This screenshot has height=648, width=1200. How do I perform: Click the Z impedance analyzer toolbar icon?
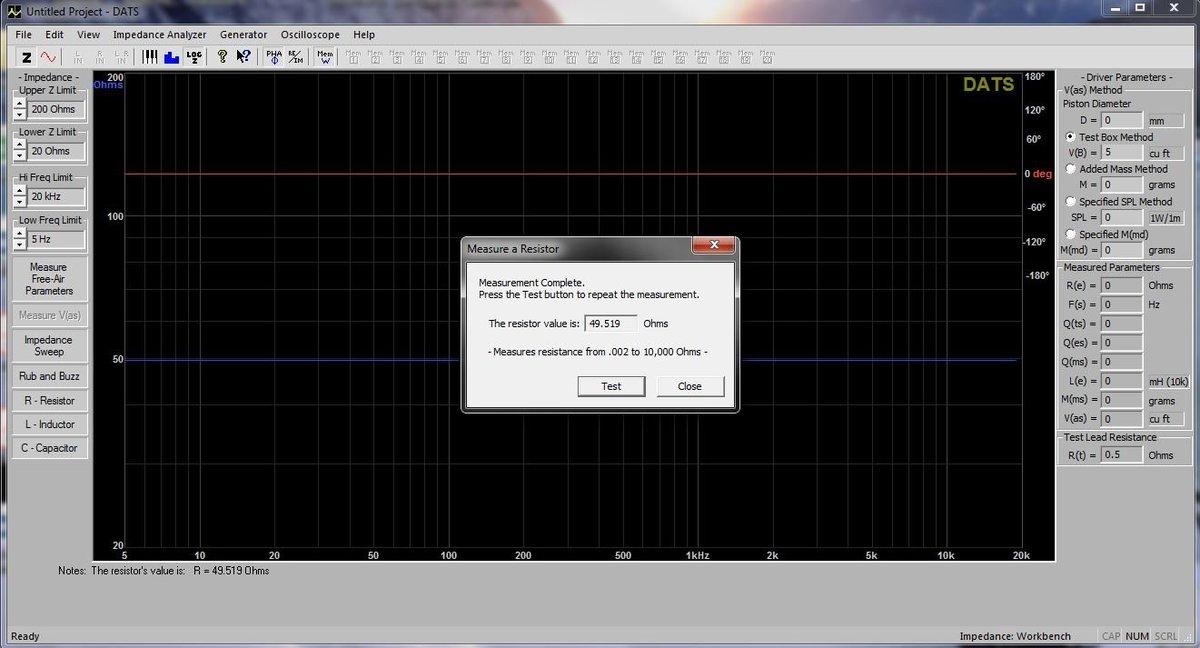(27, 57)
